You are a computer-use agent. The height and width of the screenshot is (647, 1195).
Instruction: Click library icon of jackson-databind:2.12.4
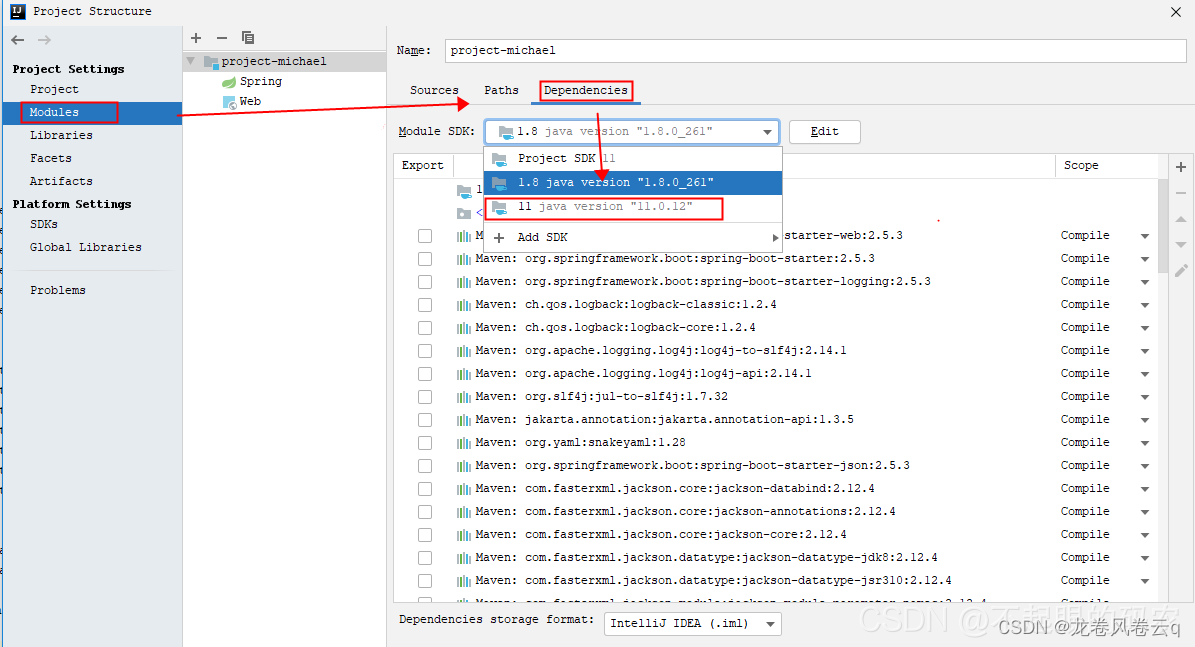(463, 488)
